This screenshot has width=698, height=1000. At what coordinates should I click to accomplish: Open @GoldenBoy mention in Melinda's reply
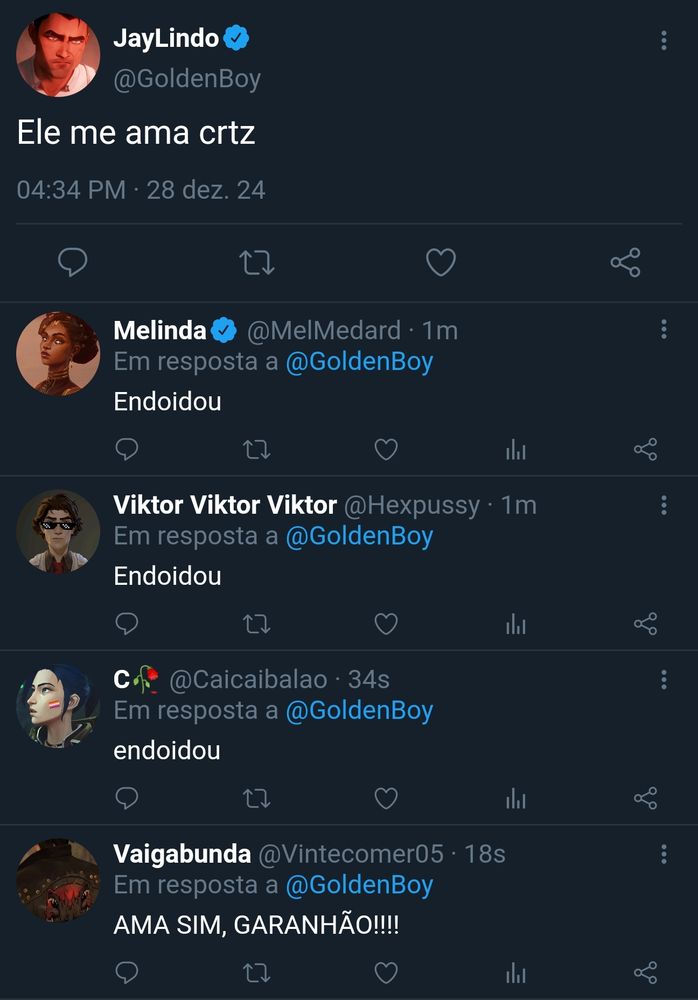358,362
